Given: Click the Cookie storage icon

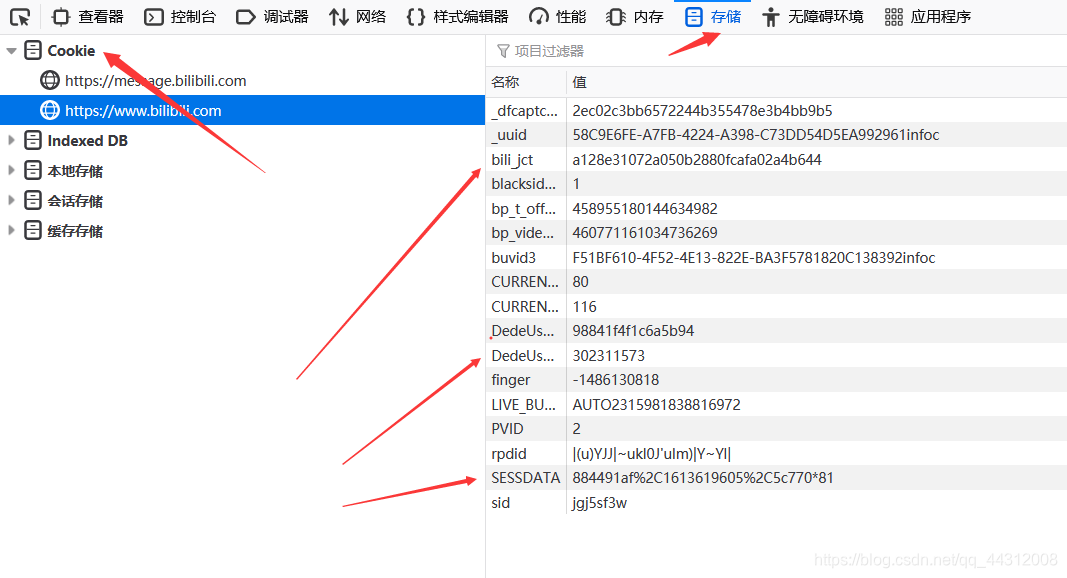Looking at the screenshot, I should click(33, 50).
